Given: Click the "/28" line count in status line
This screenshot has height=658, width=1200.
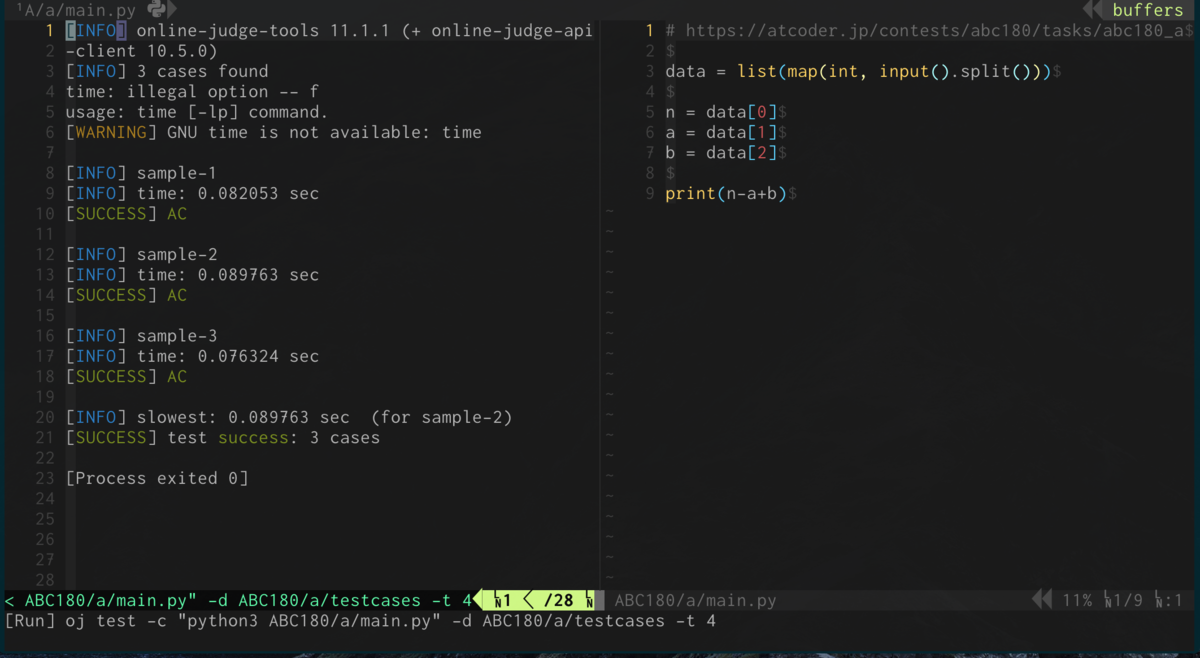Looking at the screenshot, I should (x=559, y=600).
